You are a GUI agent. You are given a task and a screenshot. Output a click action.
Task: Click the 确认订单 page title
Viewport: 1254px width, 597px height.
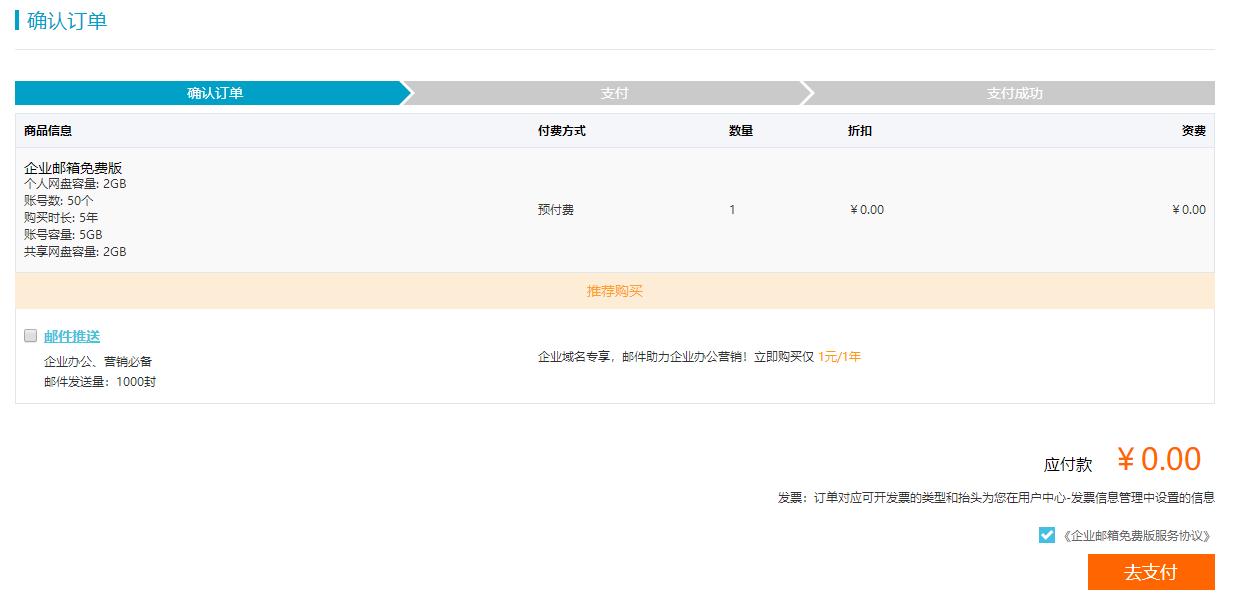[x=64, y=20]
